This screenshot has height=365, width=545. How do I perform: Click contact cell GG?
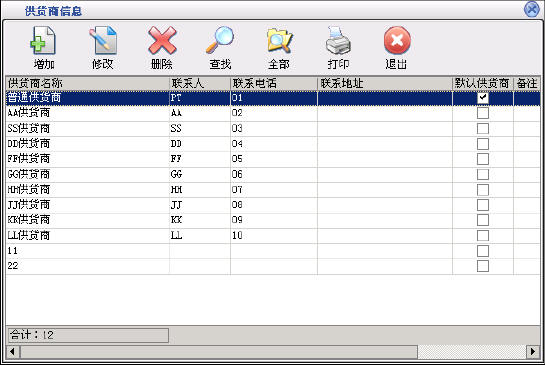tap(200, 174)
